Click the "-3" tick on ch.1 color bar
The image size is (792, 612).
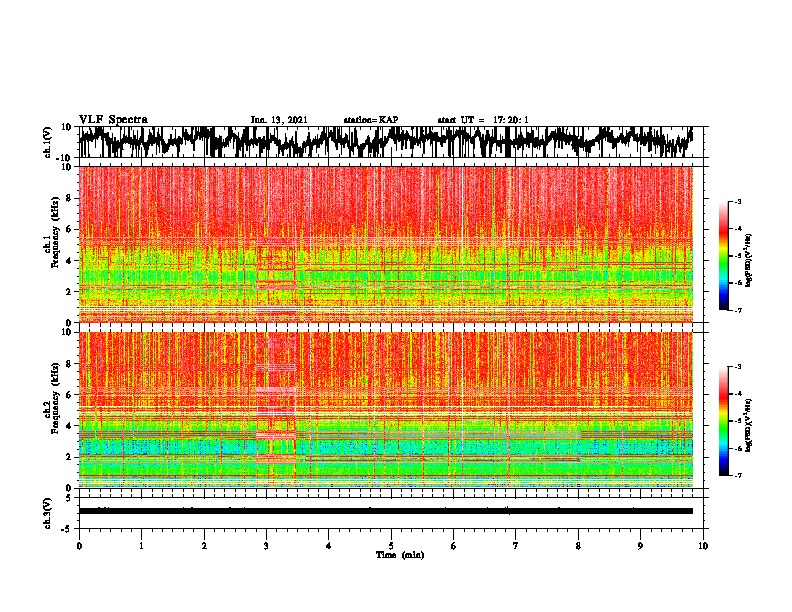(x=737, y=202)
